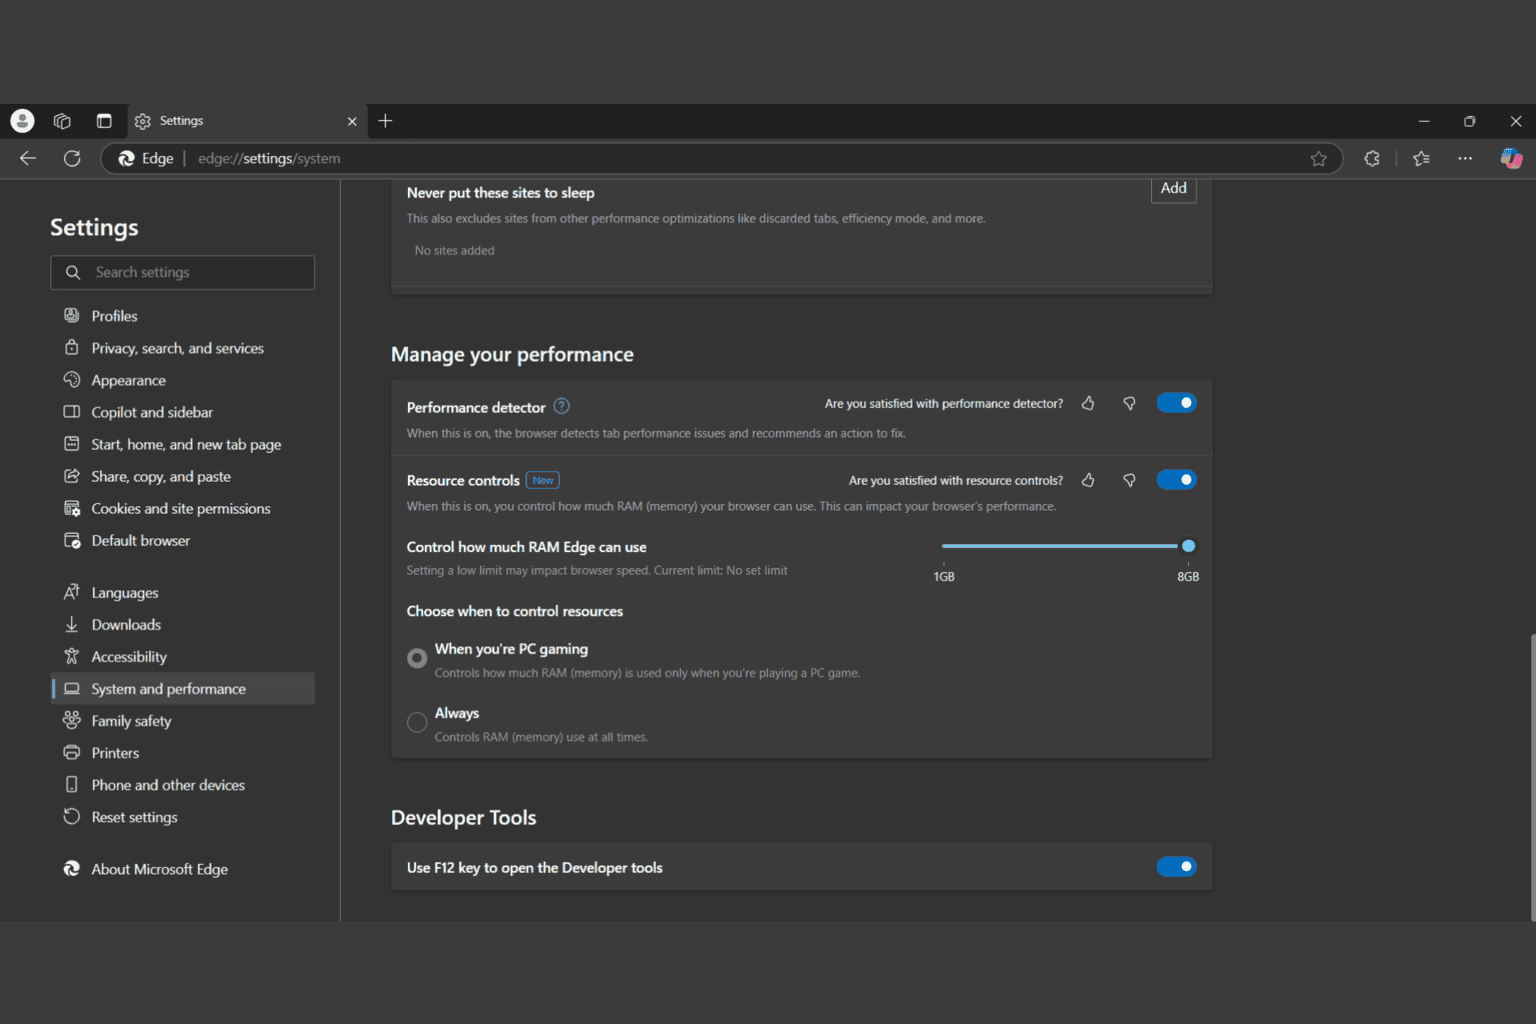1536x1024 pixels.
Task: Open the profile avatar icon in title bar
Action: [22, 121]
